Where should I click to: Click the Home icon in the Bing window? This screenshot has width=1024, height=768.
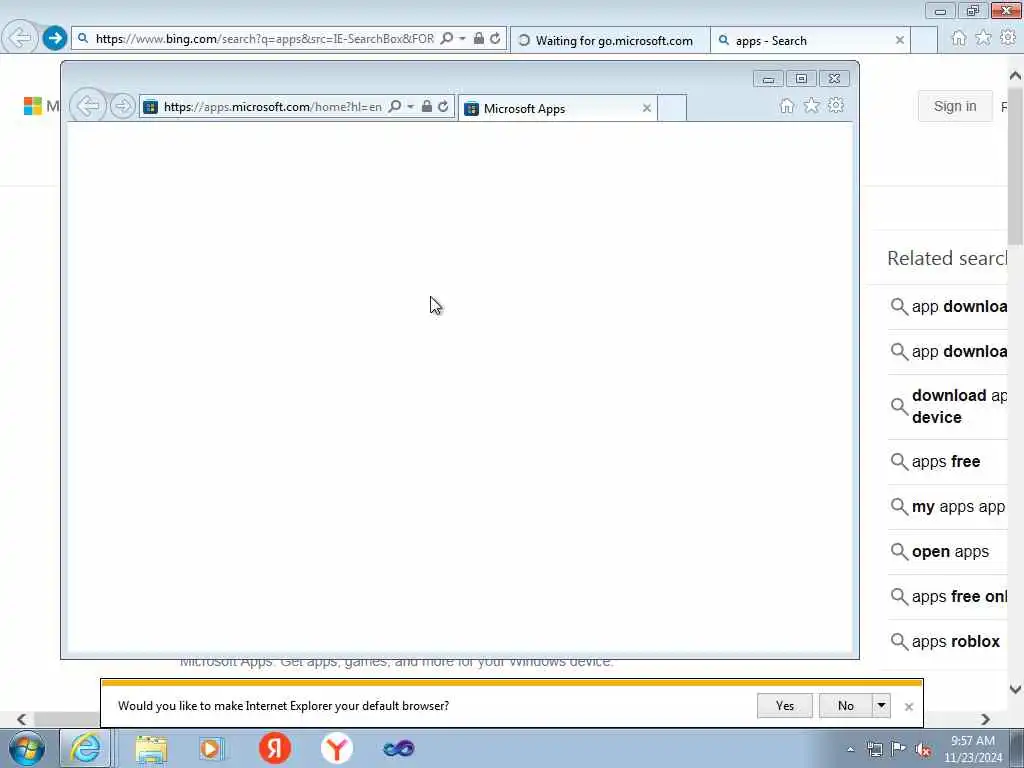click(x=959, y=38)
